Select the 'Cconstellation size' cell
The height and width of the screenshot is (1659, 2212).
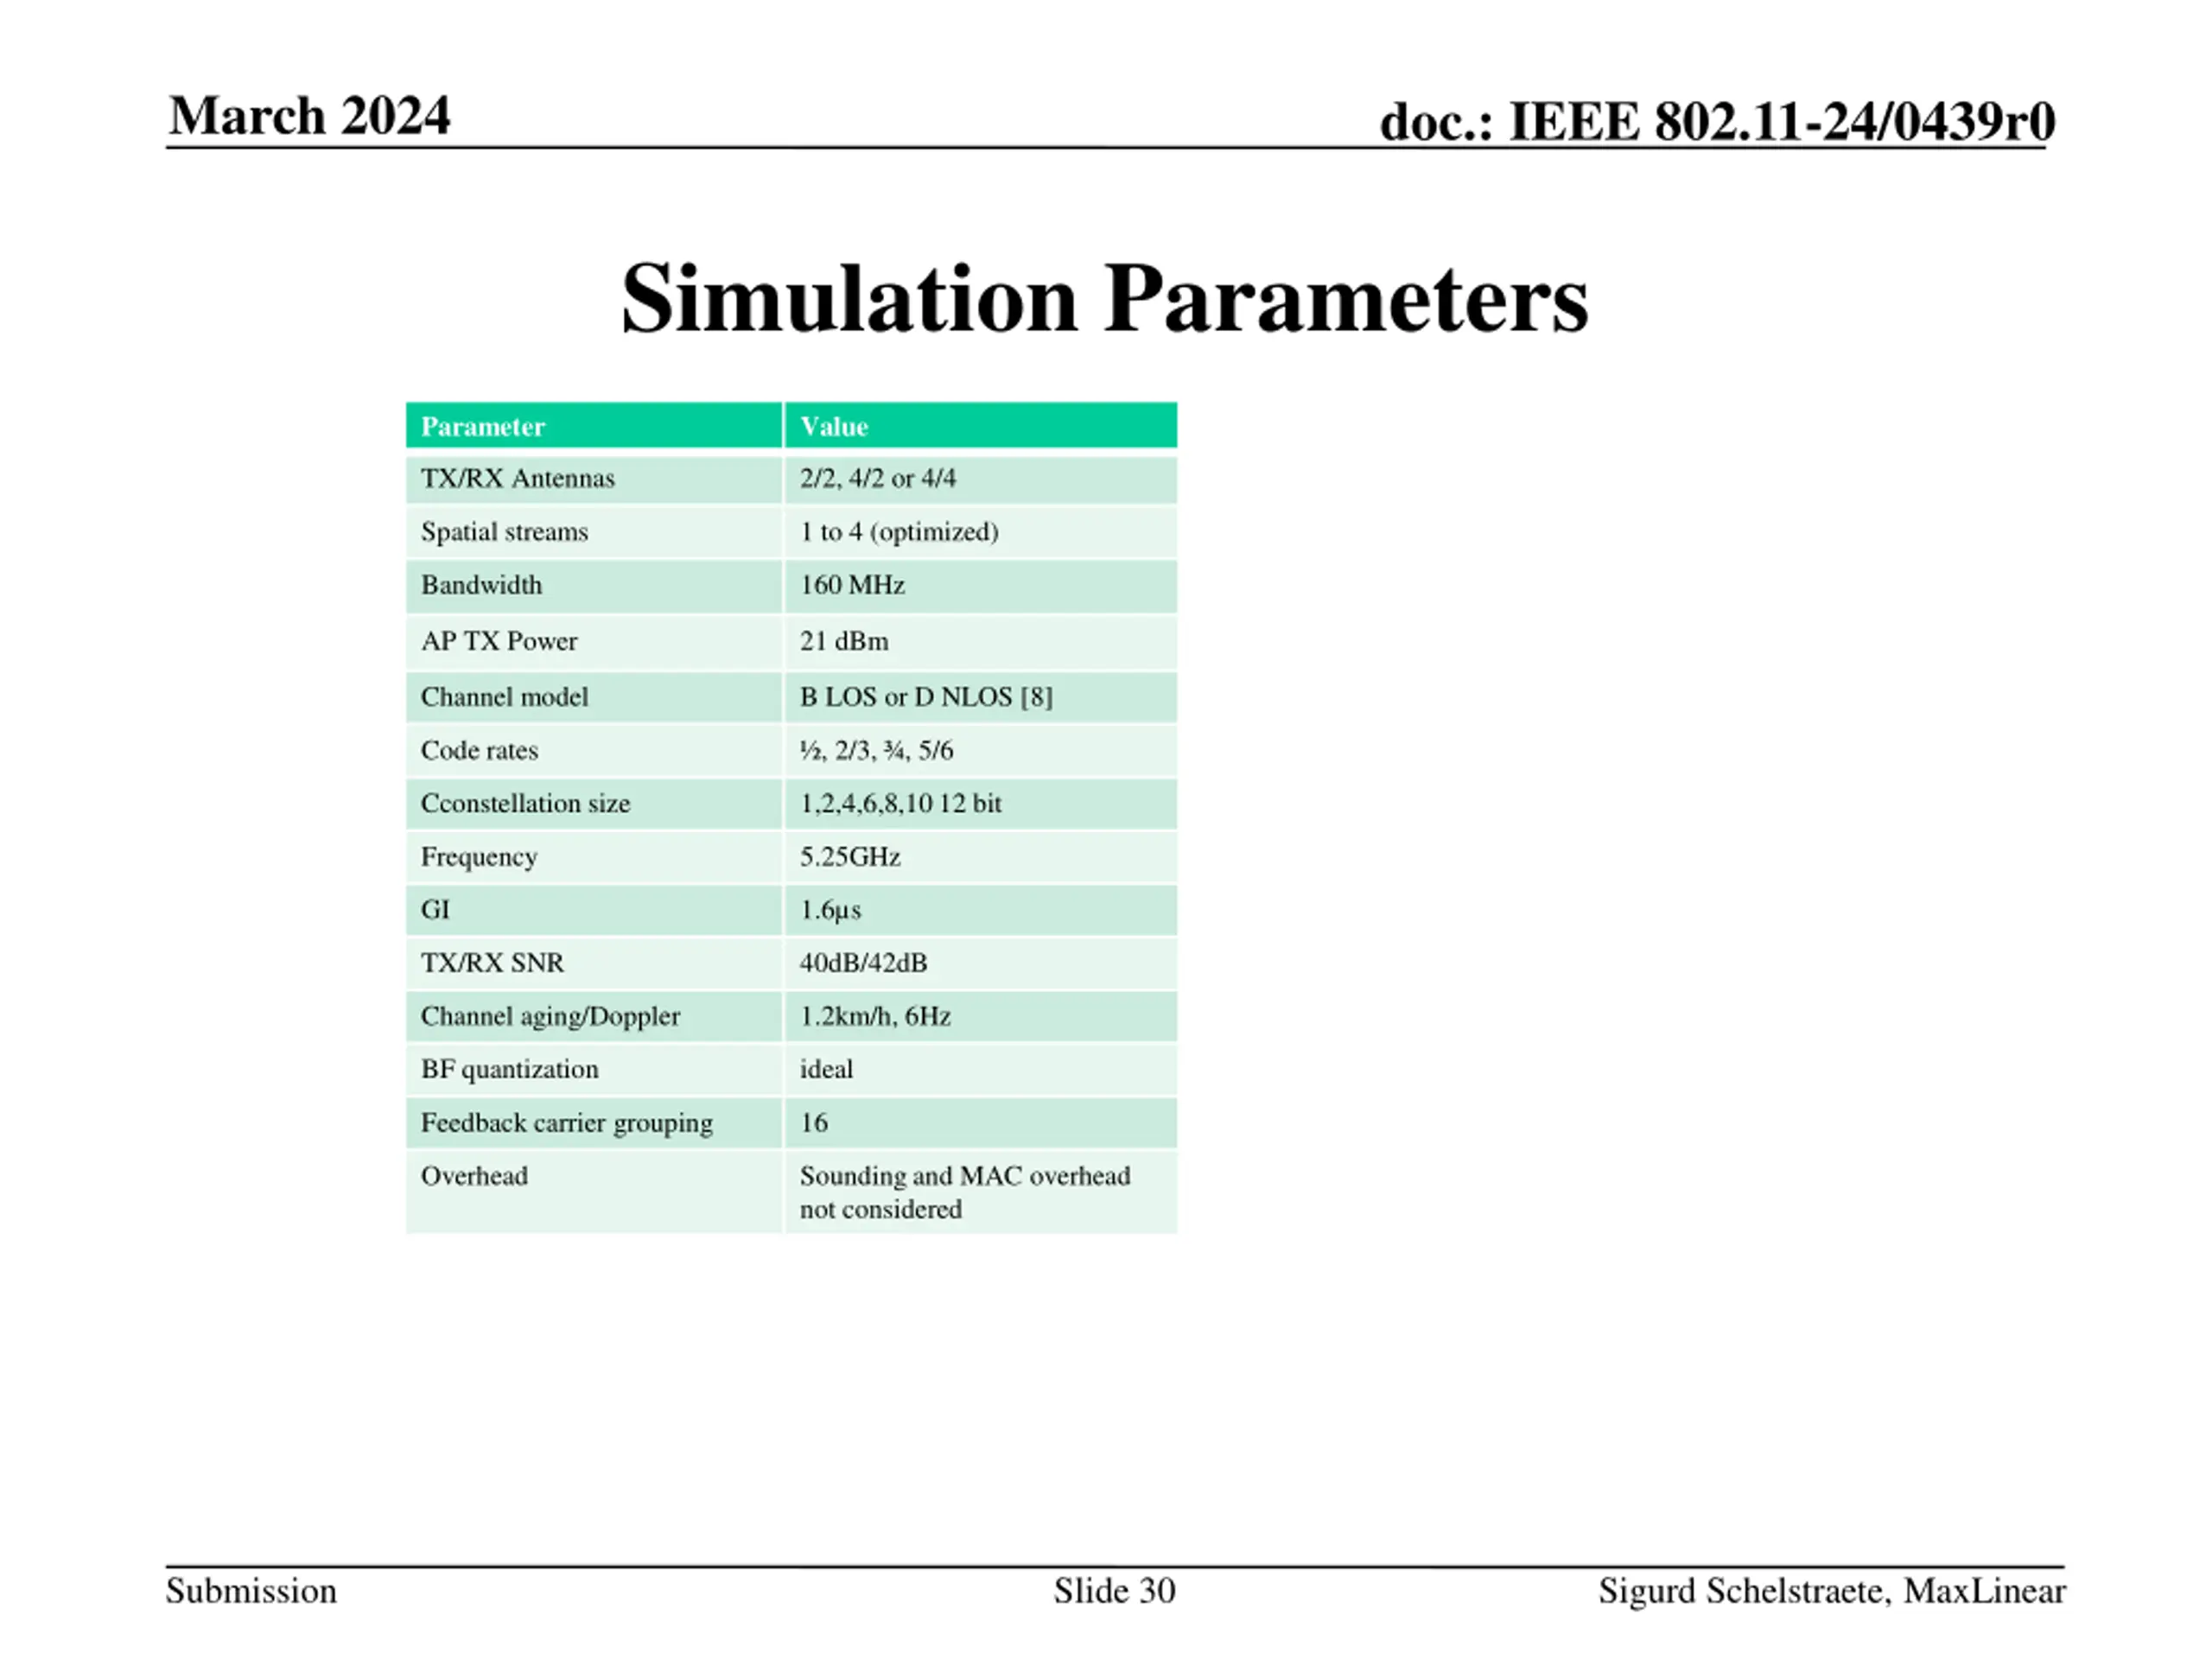[594, 804]
